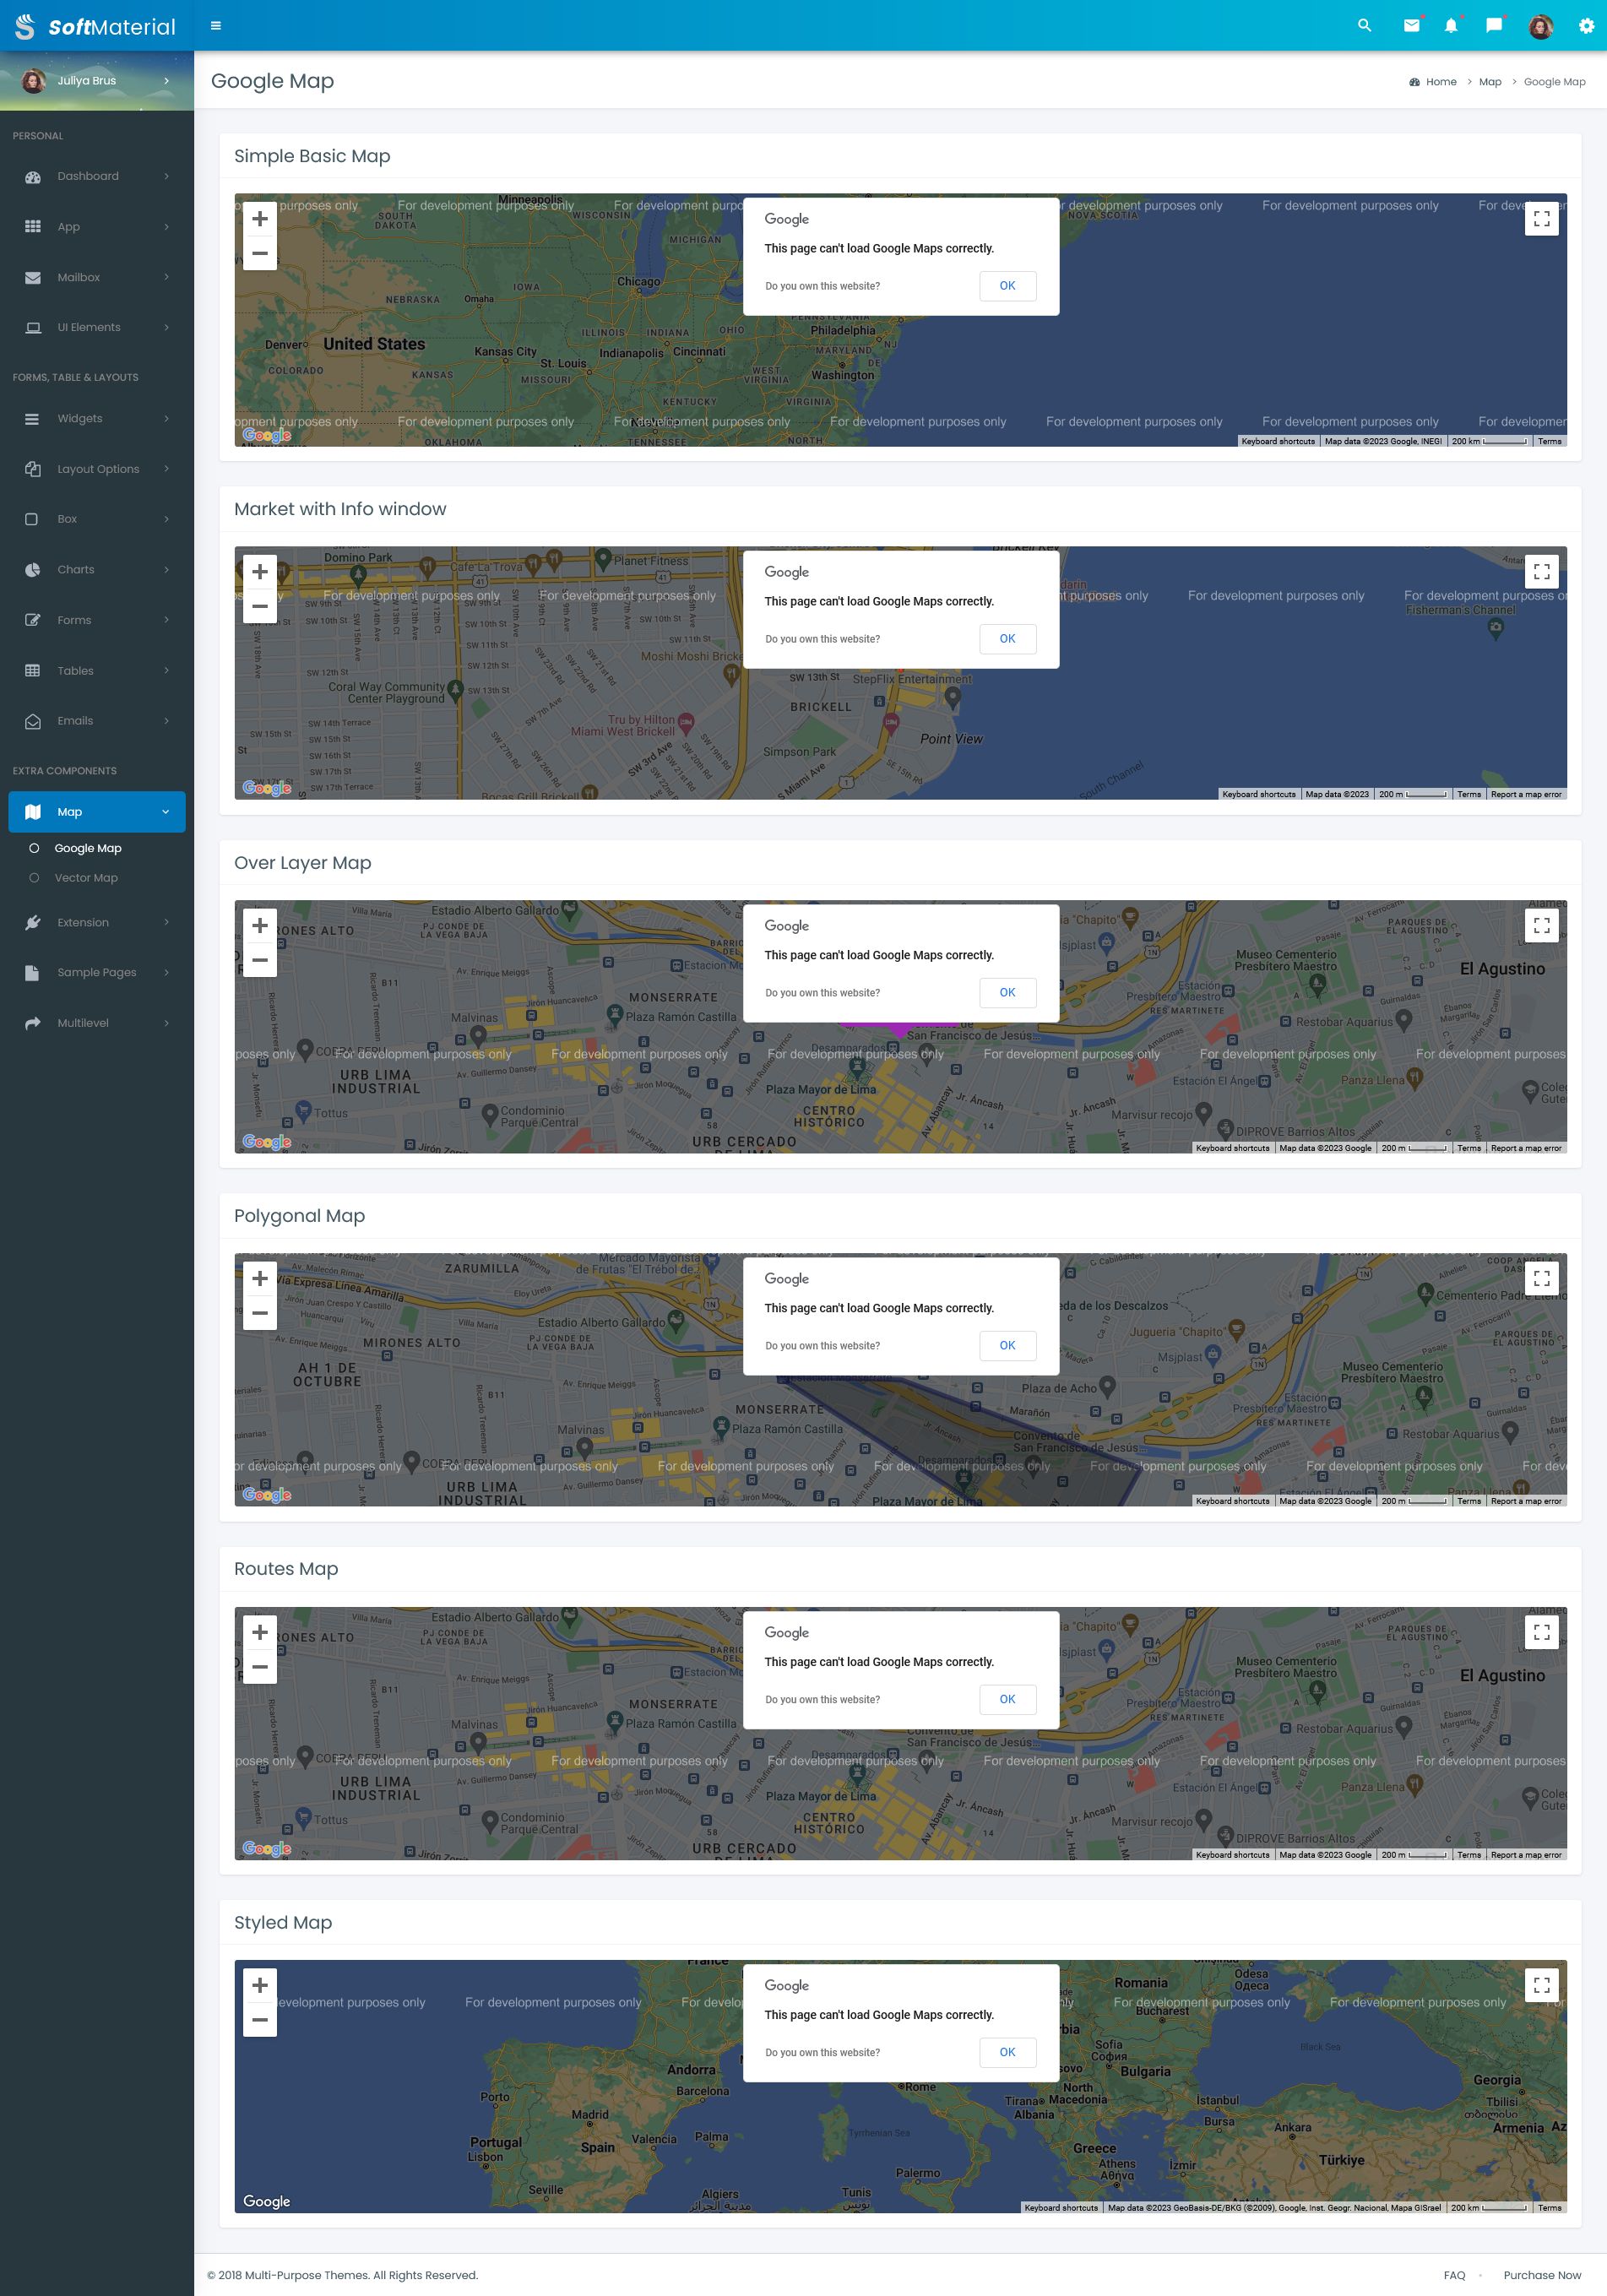The image size is (1607, 2296).
Task: Open the chat message icon in header
Action: point(1494,26)
